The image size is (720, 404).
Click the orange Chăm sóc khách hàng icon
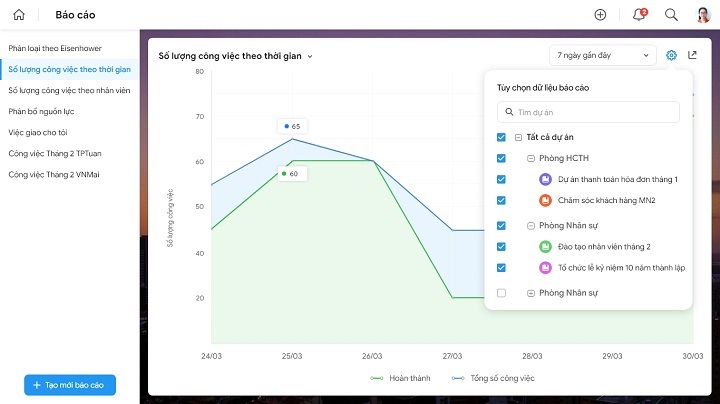tap(545, 200)
